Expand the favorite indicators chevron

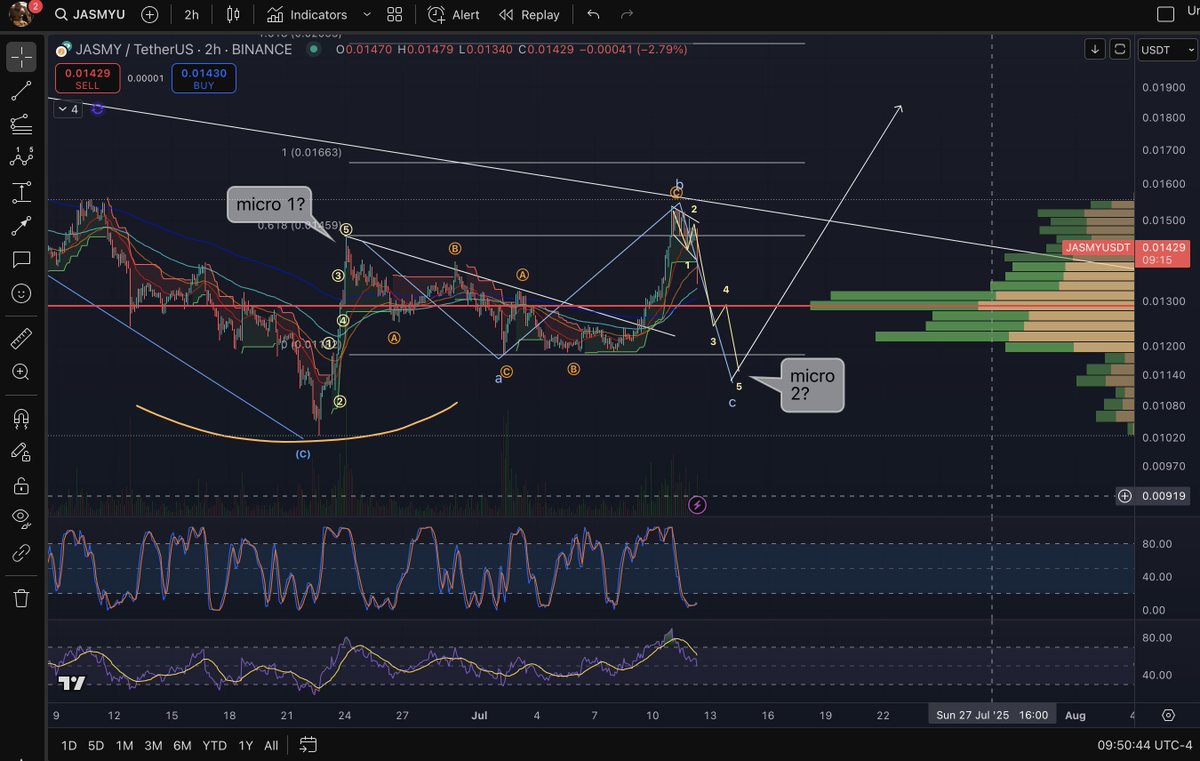tap(366, 15)
